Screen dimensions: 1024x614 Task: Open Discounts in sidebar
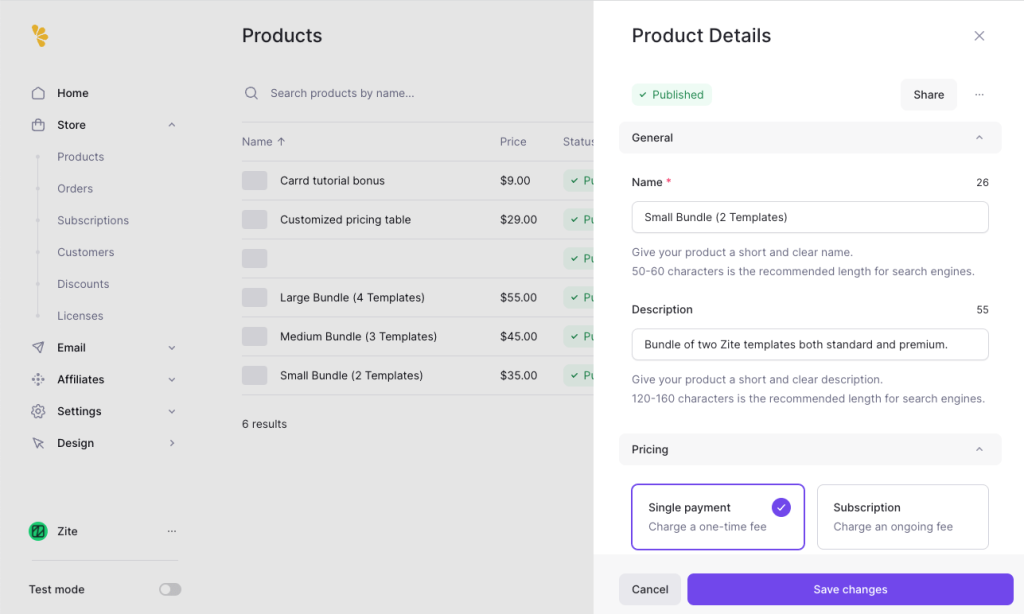tap(83, 284)
